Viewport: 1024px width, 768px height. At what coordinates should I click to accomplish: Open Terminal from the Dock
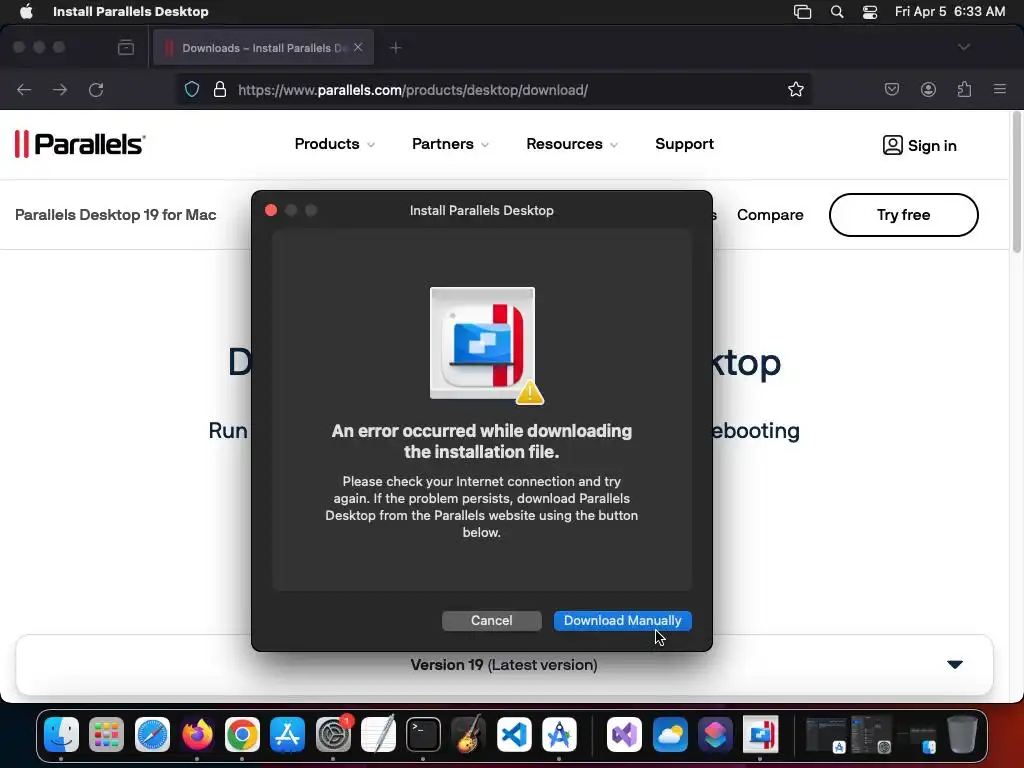click(x=423, y=735)
